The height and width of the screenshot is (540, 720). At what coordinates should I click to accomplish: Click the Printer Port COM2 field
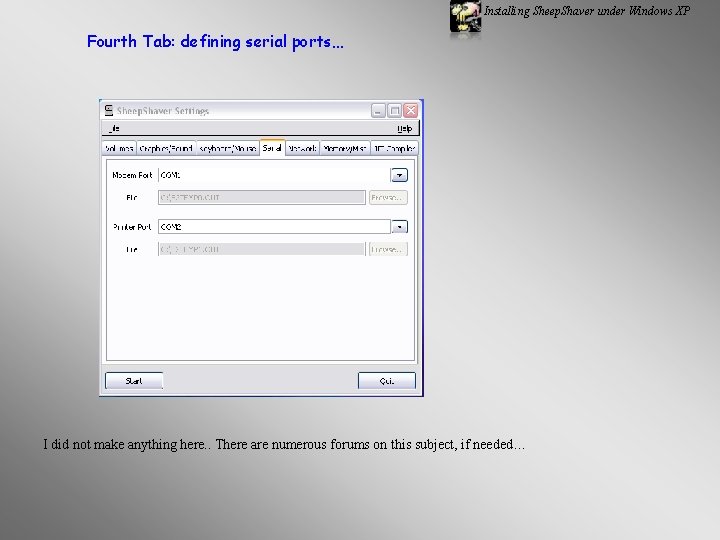[x=274, y=227]
